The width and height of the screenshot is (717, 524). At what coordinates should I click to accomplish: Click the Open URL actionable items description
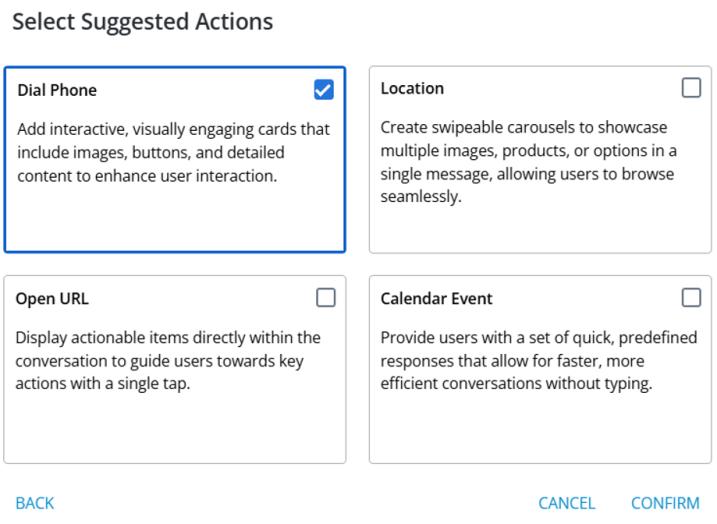[168, 361]
